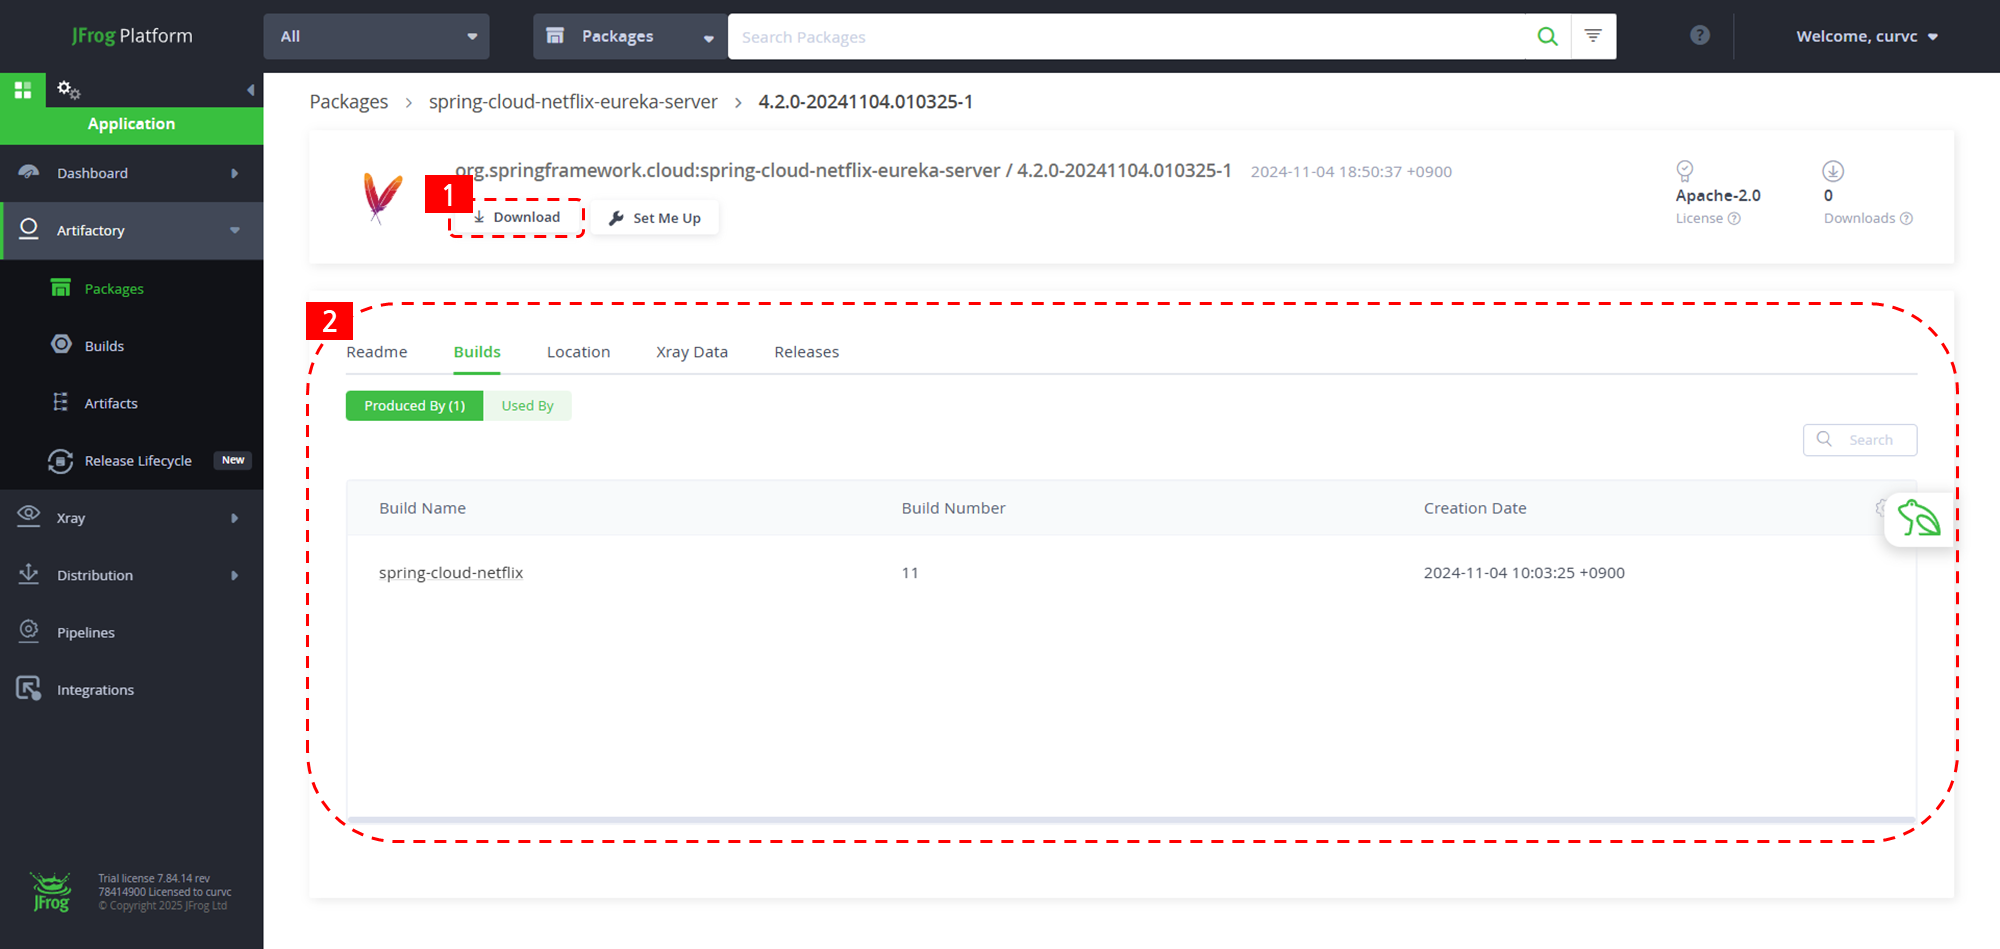The image size is (2000, 949).
Task: Click the license badge icon
Action: pyautogui.click(x=1685, y=171)
